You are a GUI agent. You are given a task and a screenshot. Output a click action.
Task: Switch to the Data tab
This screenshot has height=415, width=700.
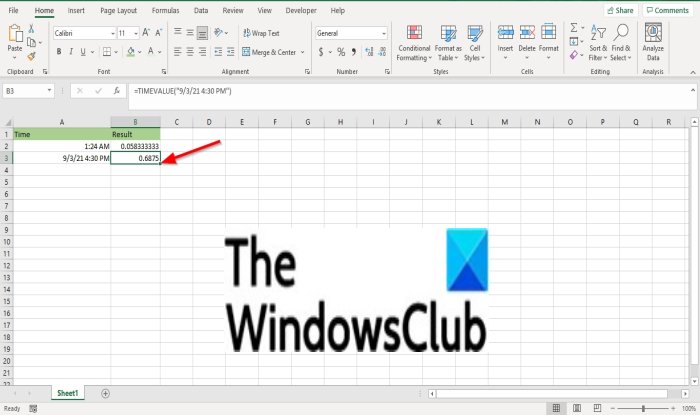click(x=201, y=10)
